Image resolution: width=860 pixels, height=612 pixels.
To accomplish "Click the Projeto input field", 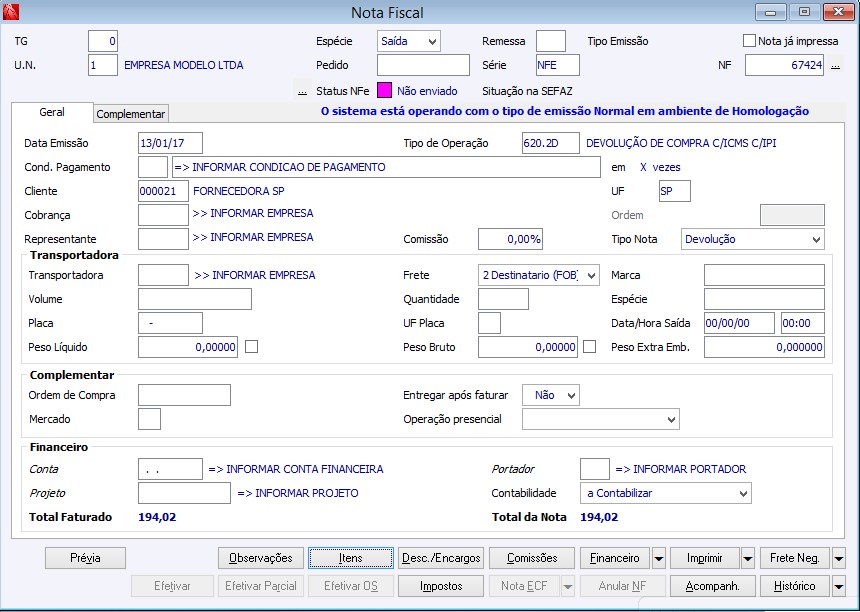I will pos(184,493).
